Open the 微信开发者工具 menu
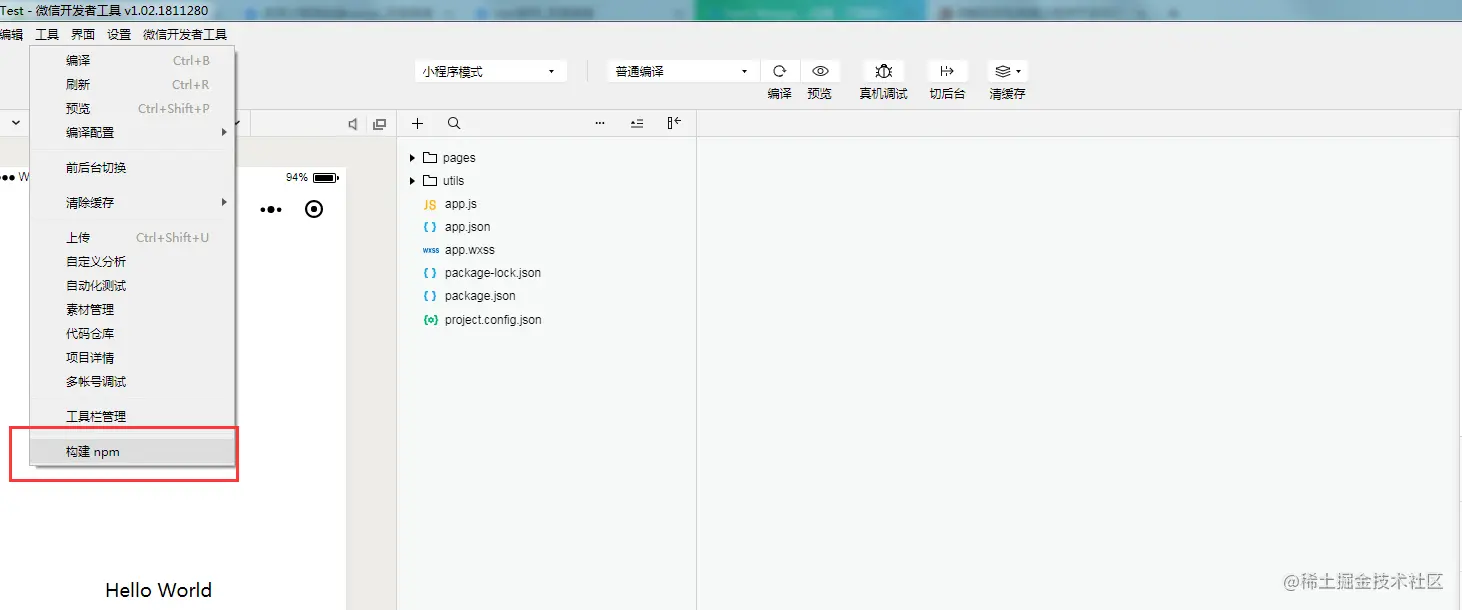Screen dimensions: 1462x610 coord(185,34)
